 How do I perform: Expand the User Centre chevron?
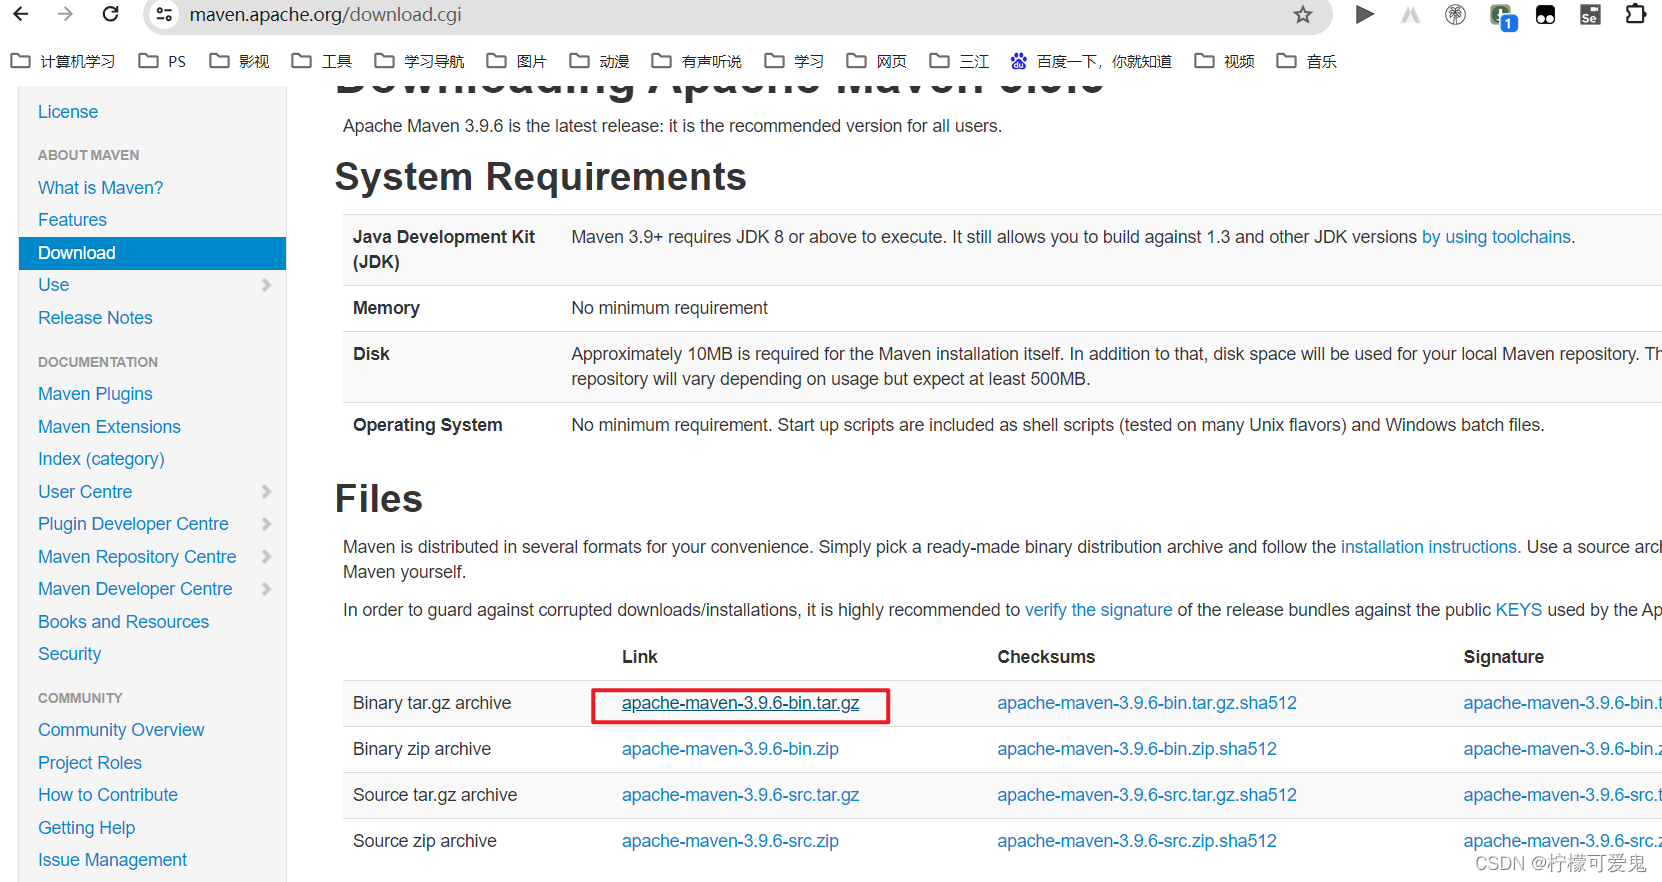coord(266,491)
